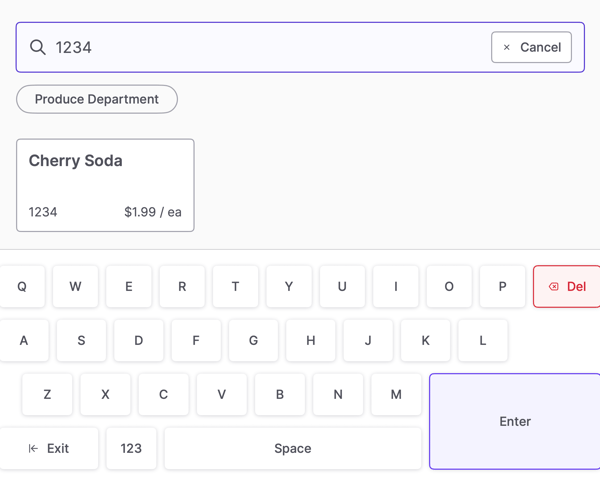This screenshot has width=600, height=478.
Task: Switch keyboard to 123 numeric layout
Action: [131, 448]
